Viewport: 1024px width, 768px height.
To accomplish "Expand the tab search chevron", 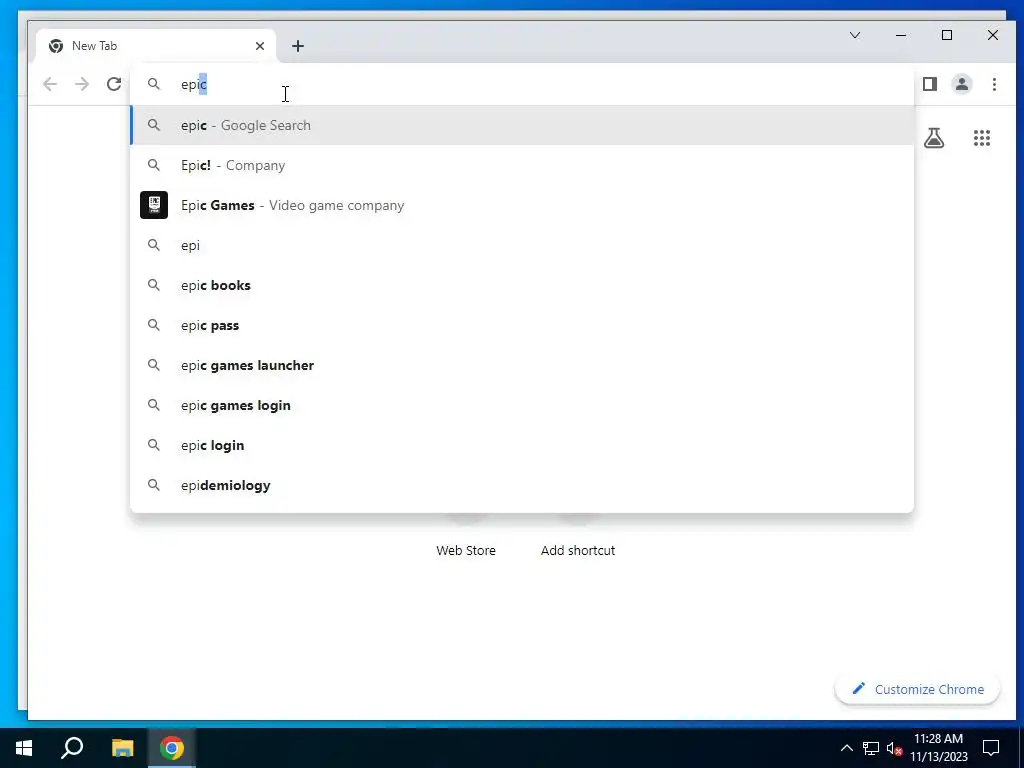I will [855, 35].
